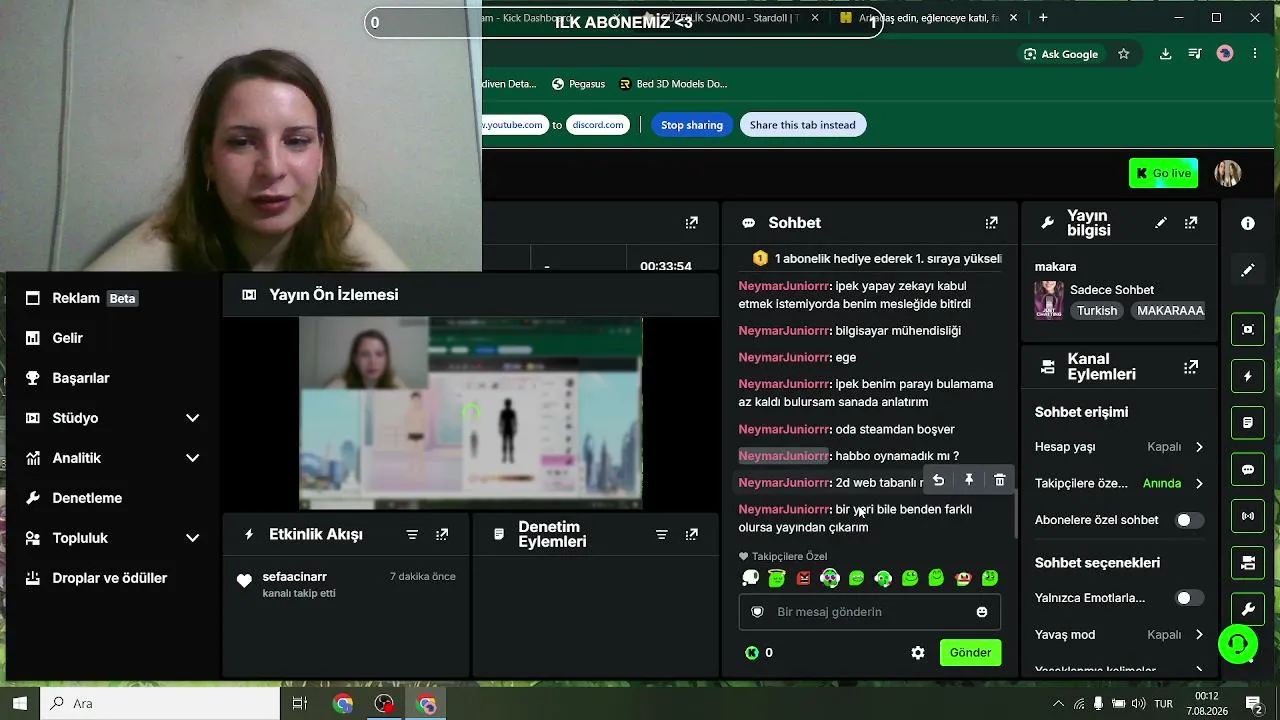
Task: Toggle the Yalnızca Emotlarla switch
Action: pyautogui.click(x=1189, y=598)
